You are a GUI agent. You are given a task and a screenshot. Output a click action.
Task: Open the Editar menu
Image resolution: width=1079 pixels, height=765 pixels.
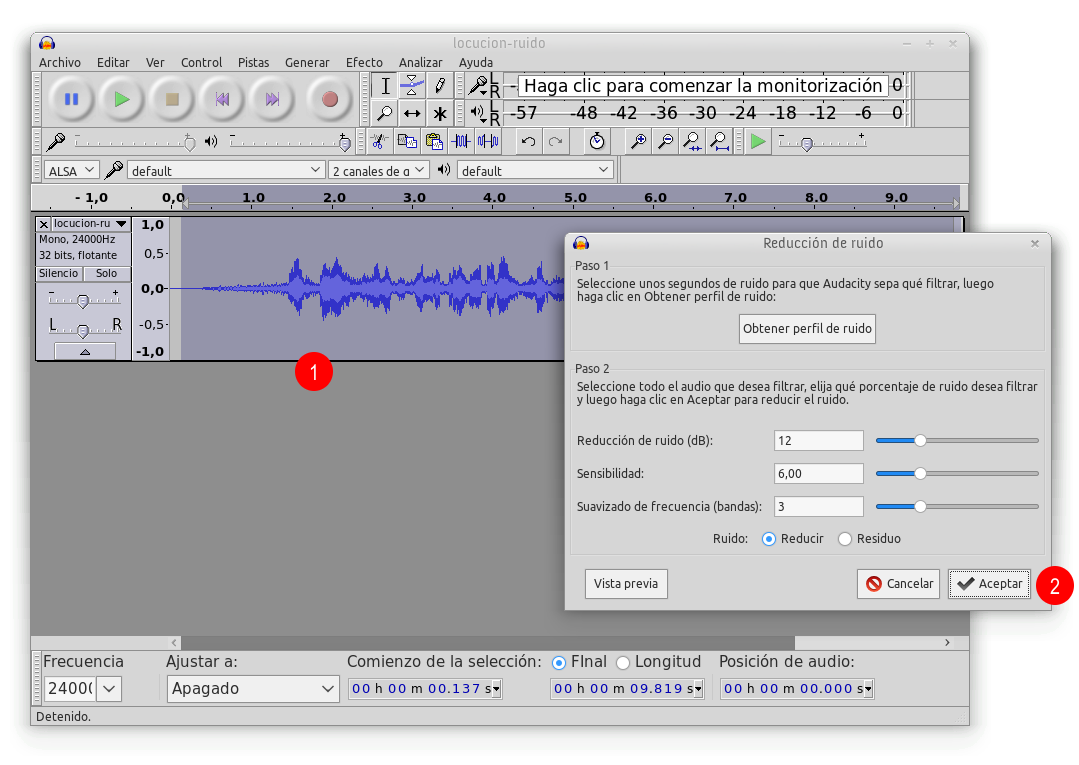(x=113, y=63)
